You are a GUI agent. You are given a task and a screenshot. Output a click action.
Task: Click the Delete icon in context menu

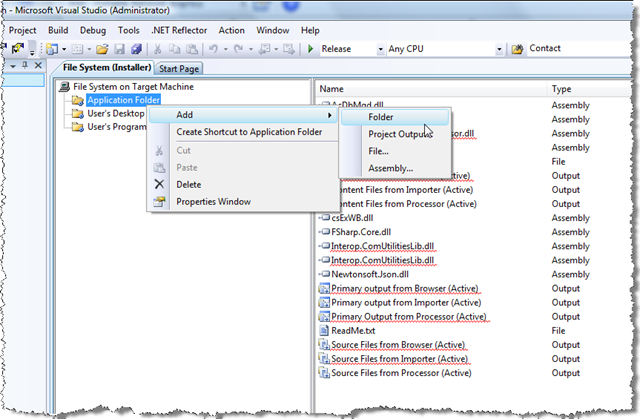click(x=158, y=184)
